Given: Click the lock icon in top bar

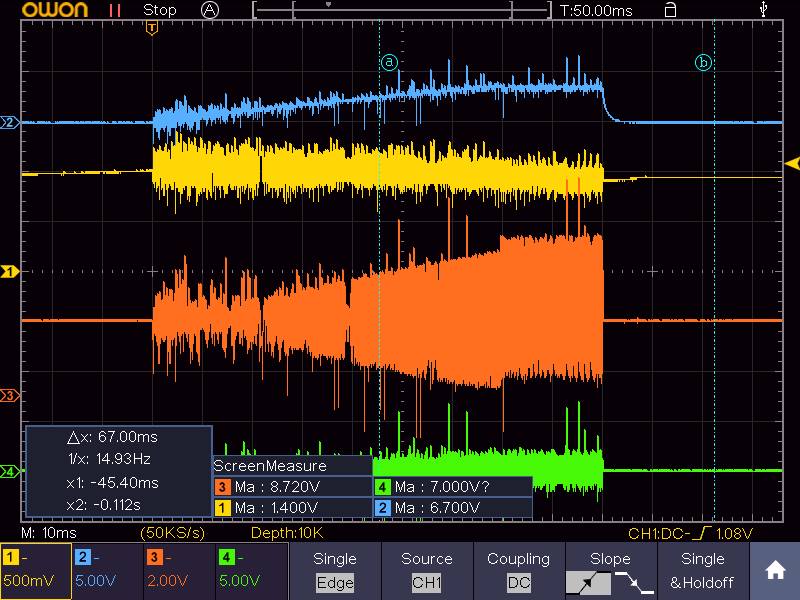Looking at the screenshot, I should tap(670, 10).
